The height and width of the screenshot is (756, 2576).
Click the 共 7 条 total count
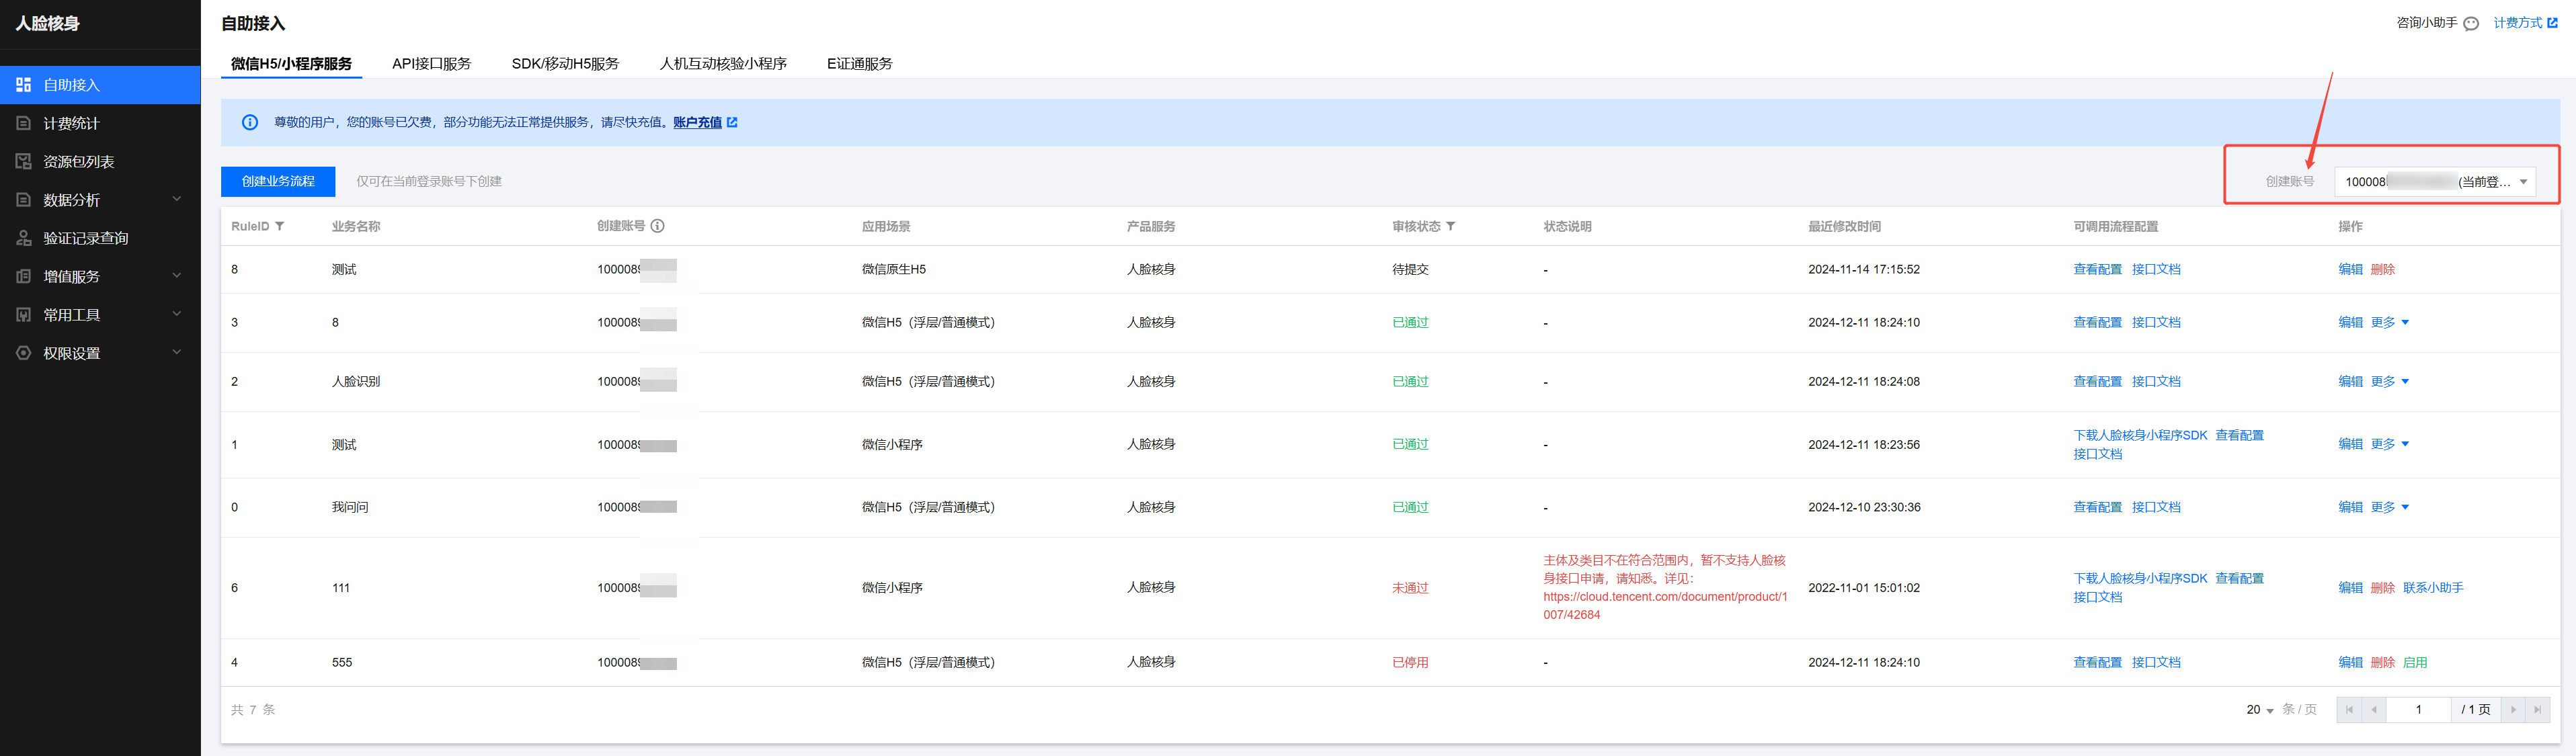coord(253,710)
